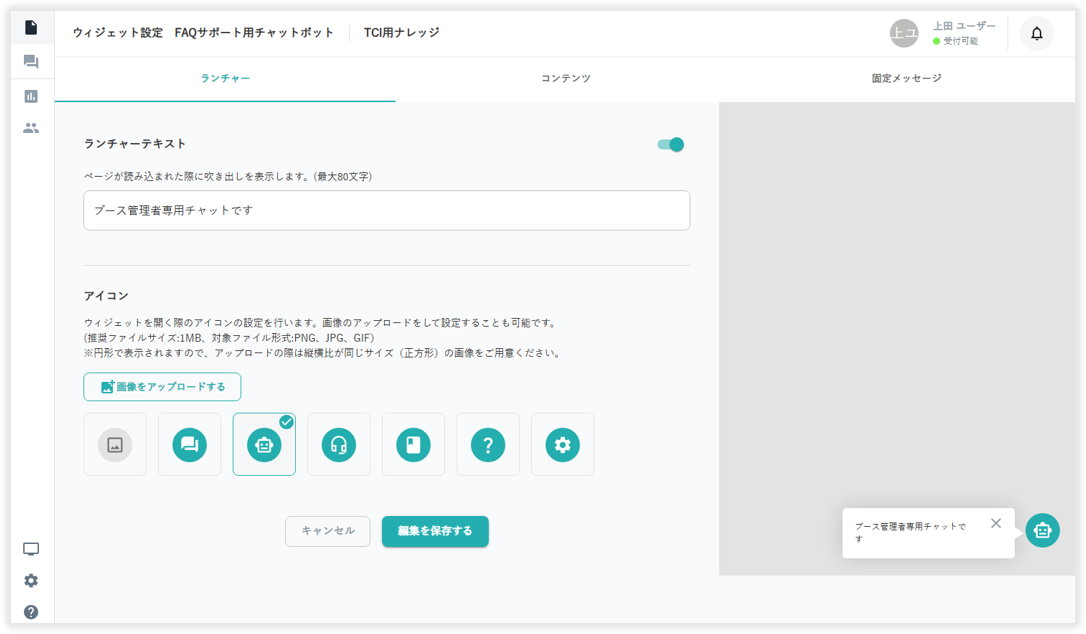The width and height of the screenshot is (1086, 634).
Task: Click the FAQサポート用チャットボット title
Action: click(x=254, y=33)
